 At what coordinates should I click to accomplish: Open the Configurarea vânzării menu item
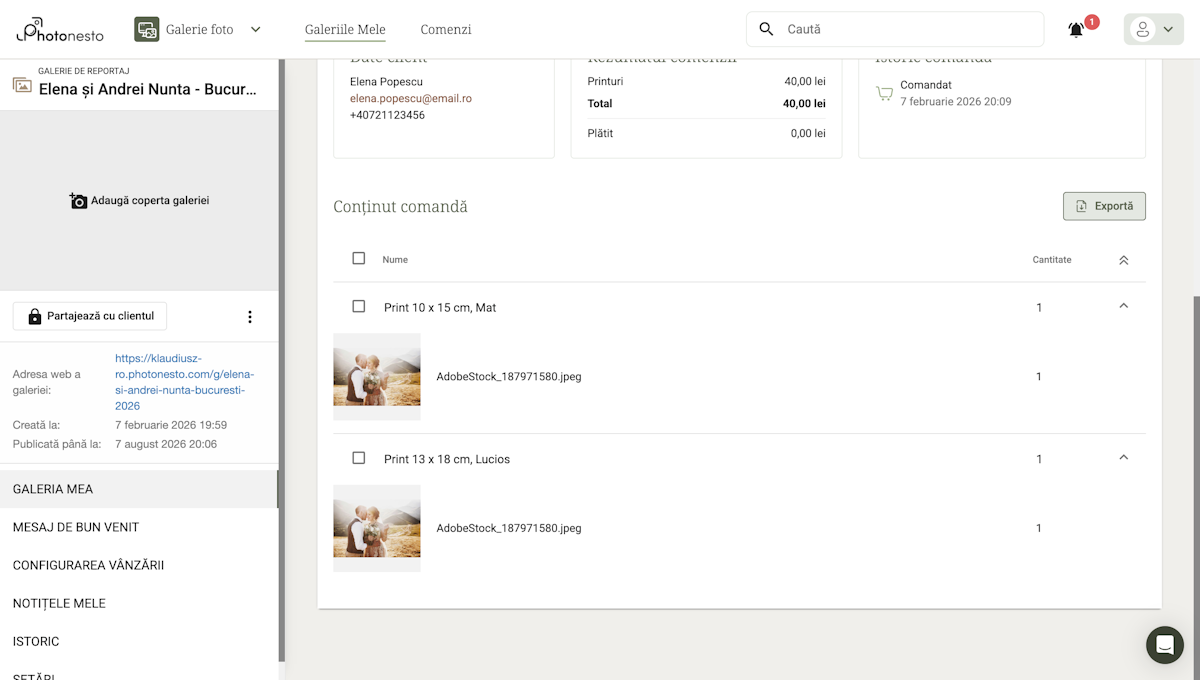[x=88, y=565]
